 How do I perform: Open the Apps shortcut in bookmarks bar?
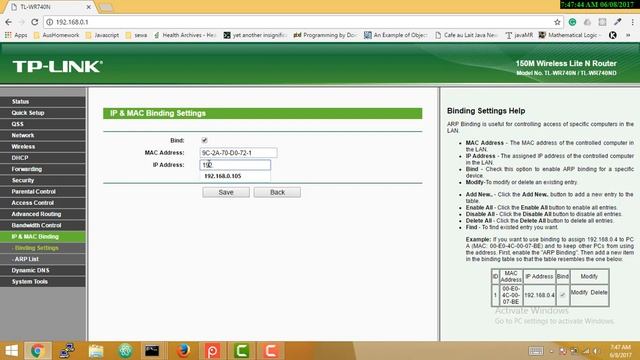(16, 36)
